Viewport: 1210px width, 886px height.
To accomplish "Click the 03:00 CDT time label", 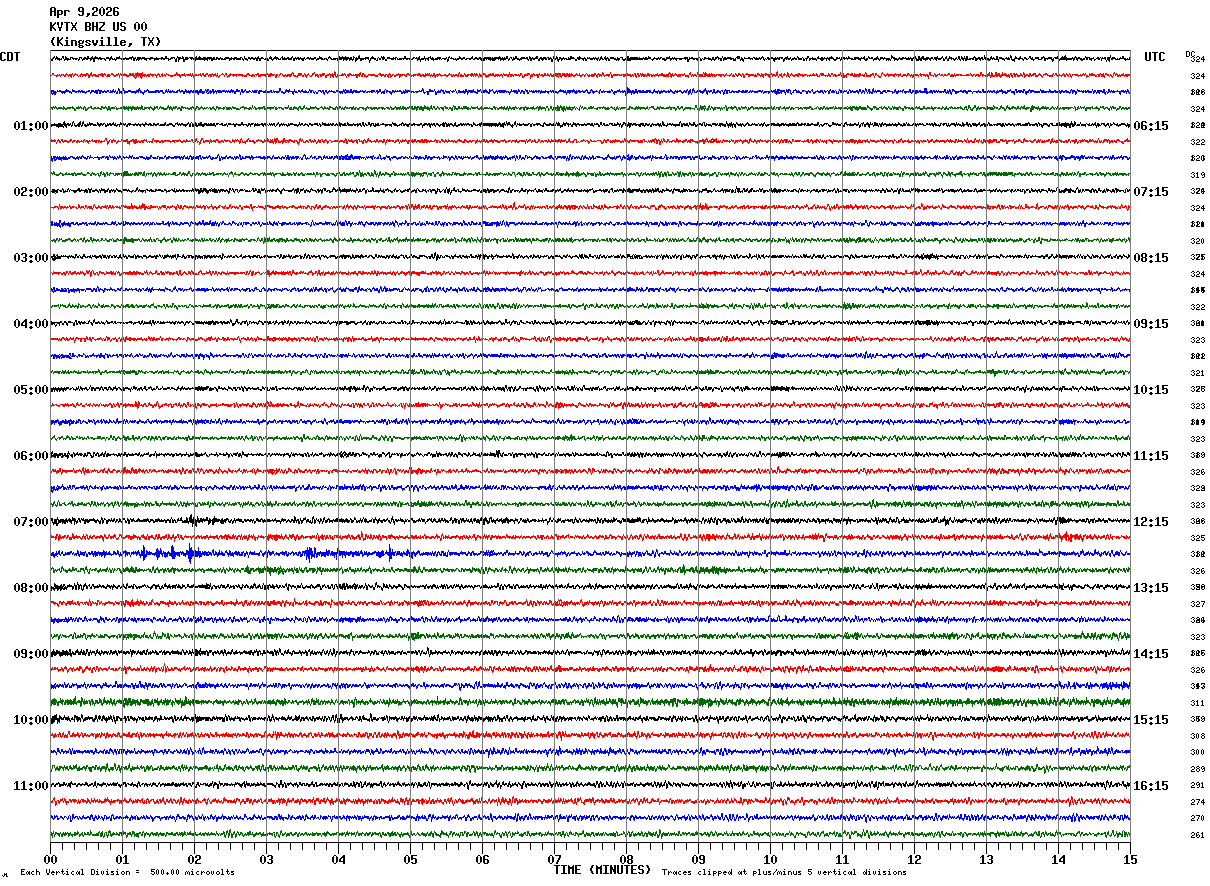I will coord(31,258).
